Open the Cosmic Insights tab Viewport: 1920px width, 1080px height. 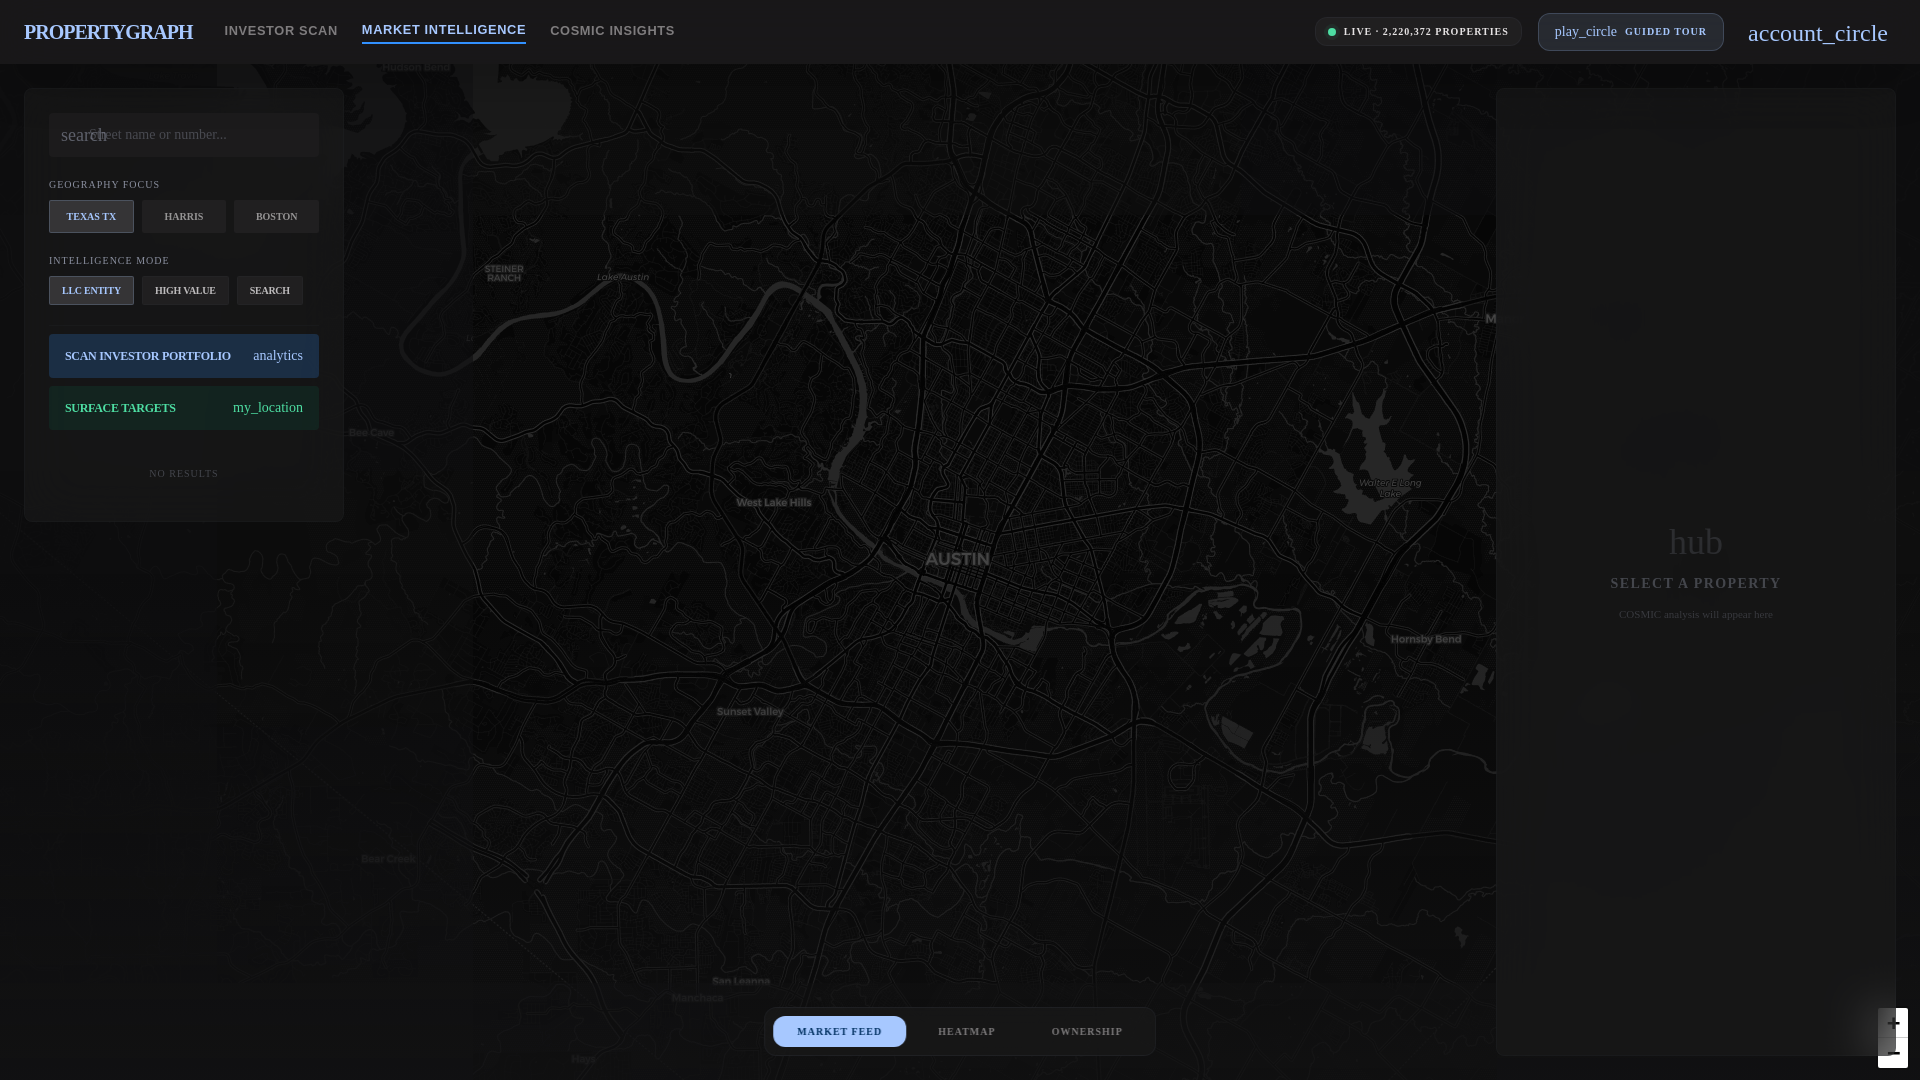[x=612, y=31]
